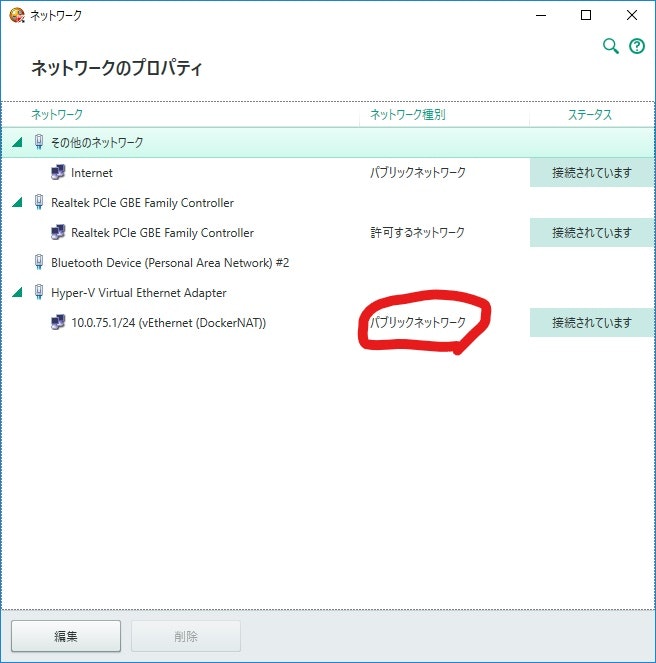Select the parent Realtek PCIe GBE Family Controller label
656x663 pixels.
142,203
